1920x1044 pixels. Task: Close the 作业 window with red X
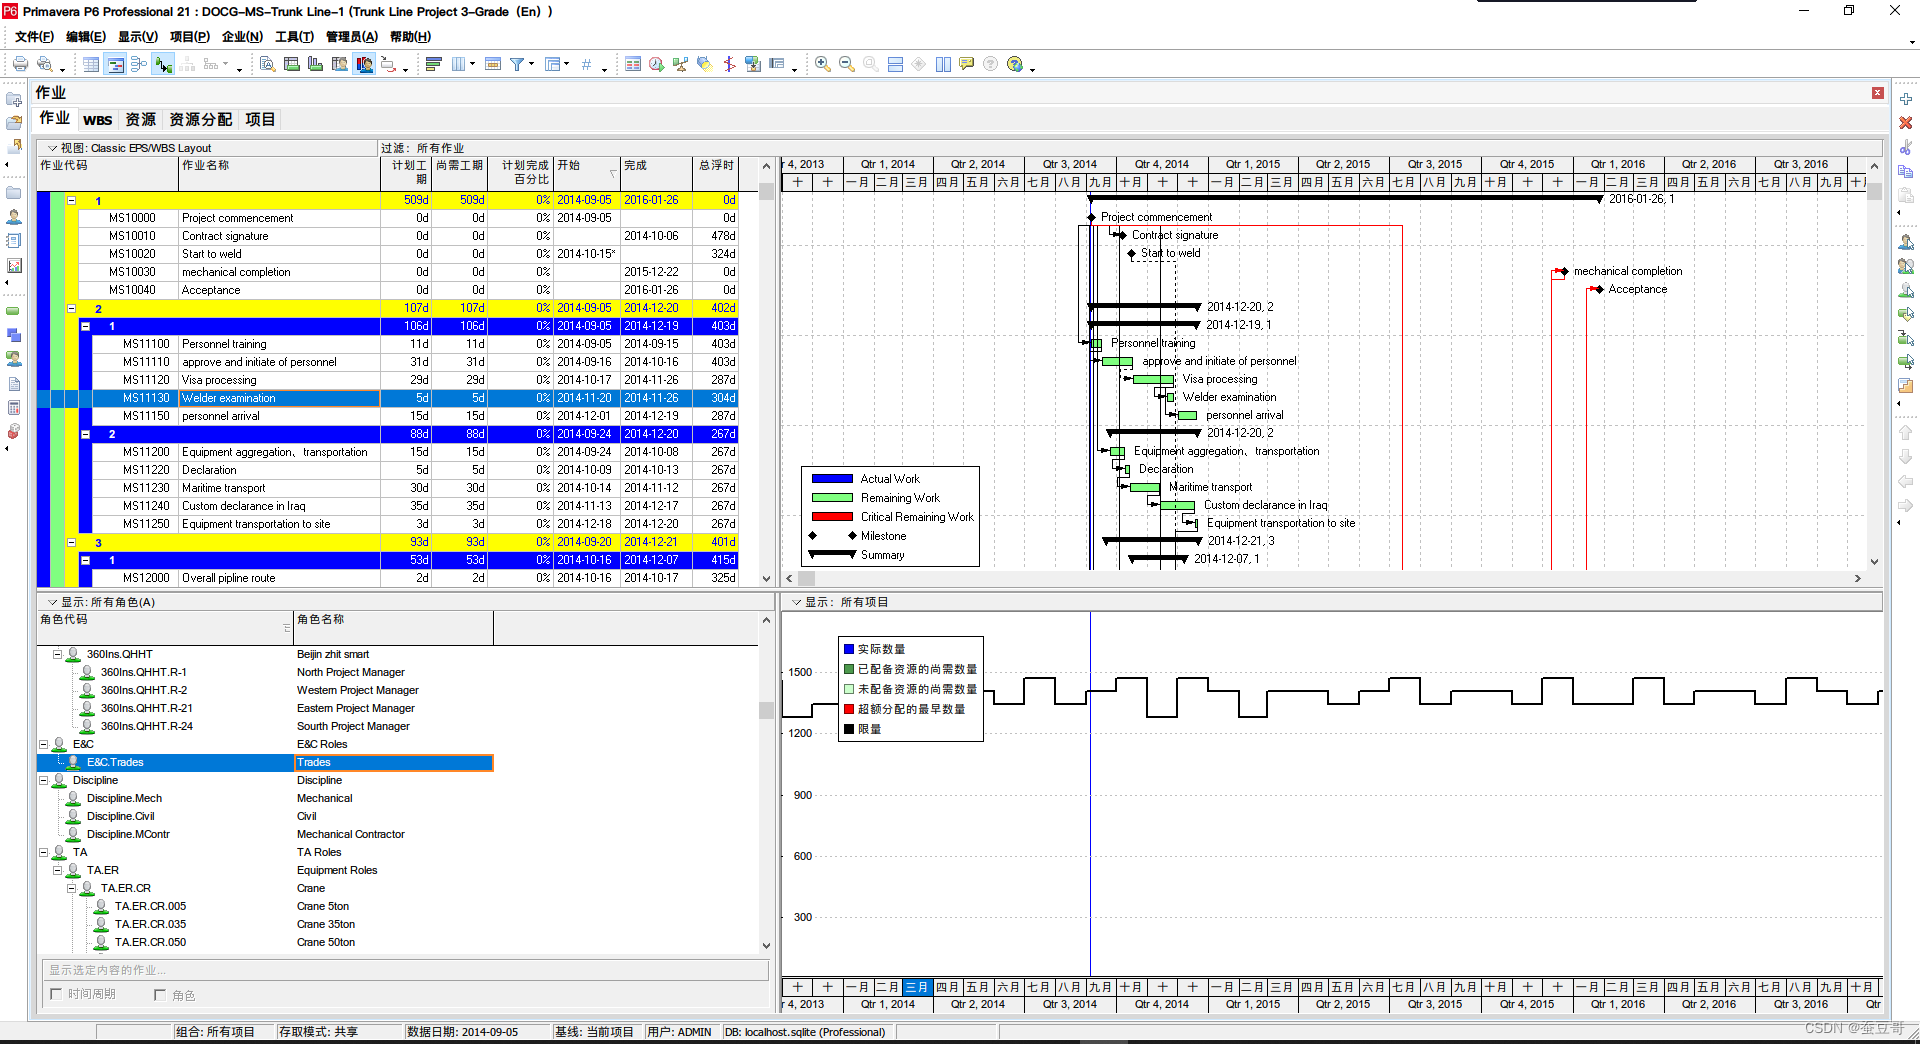1877,93
